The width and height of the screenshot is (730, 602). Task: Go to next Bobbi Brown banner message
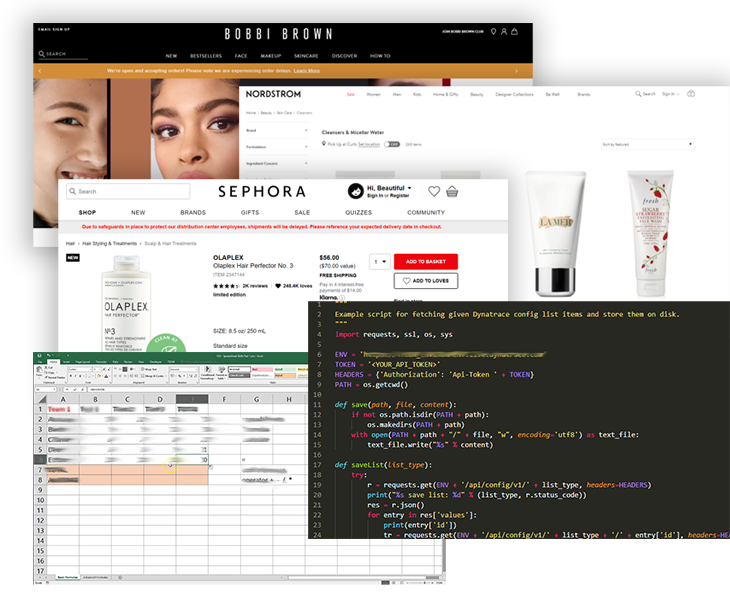(x=516, y=71)
